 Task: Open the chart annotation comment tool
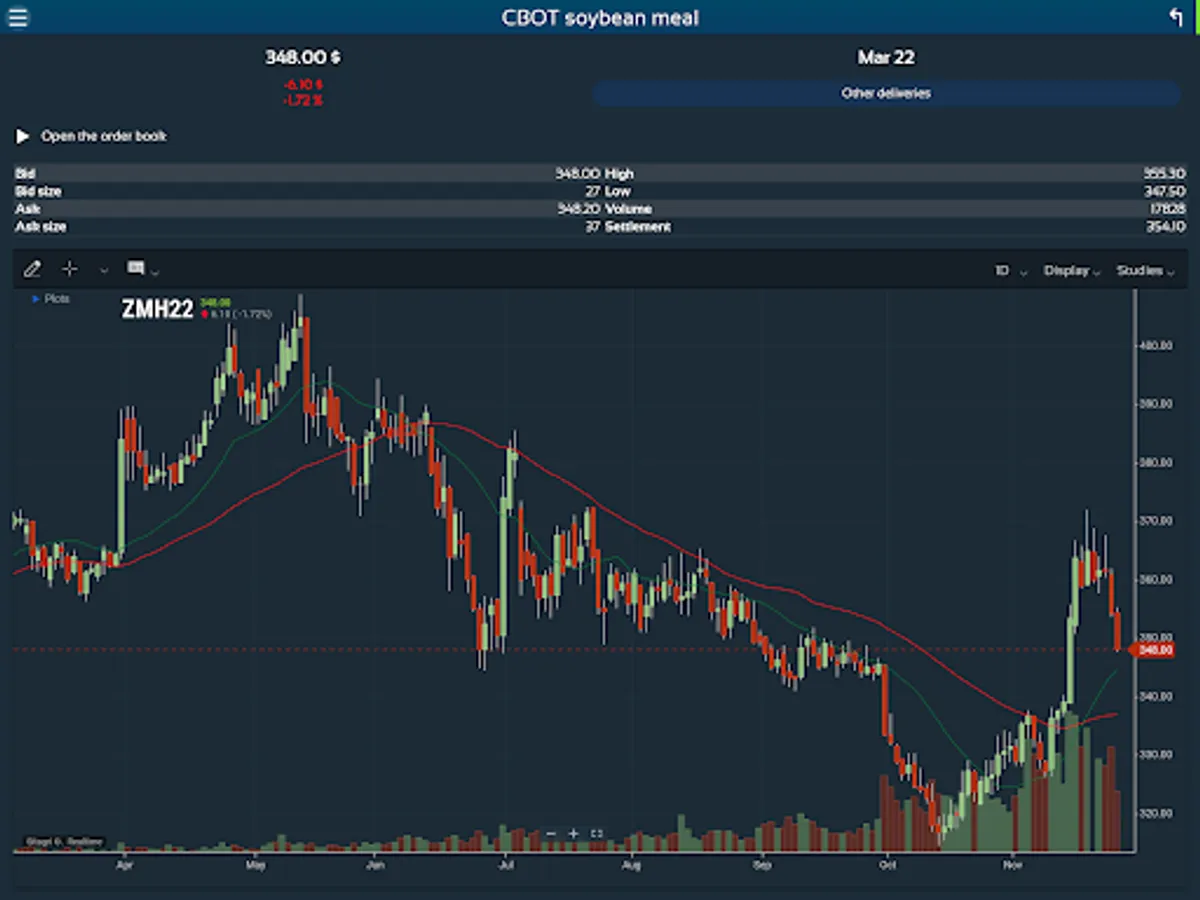pos(136,268)
